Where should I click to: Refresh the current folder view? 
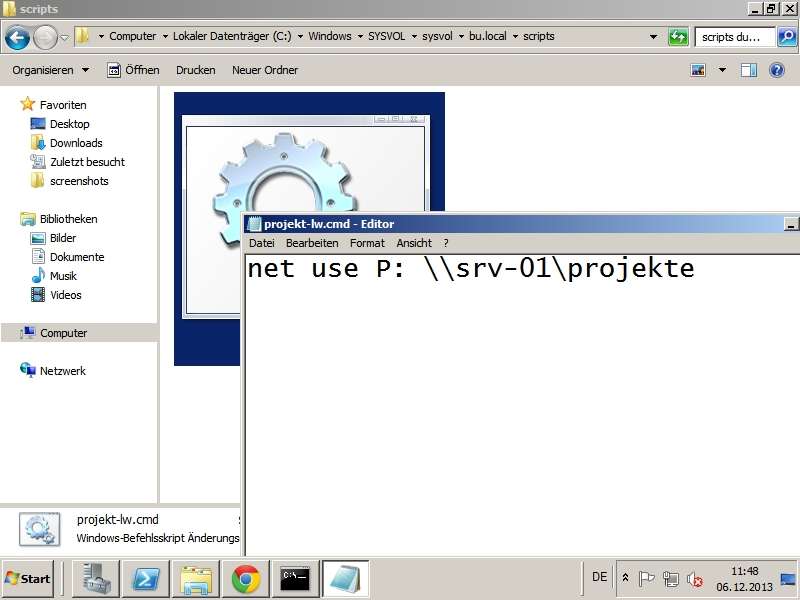678,36
